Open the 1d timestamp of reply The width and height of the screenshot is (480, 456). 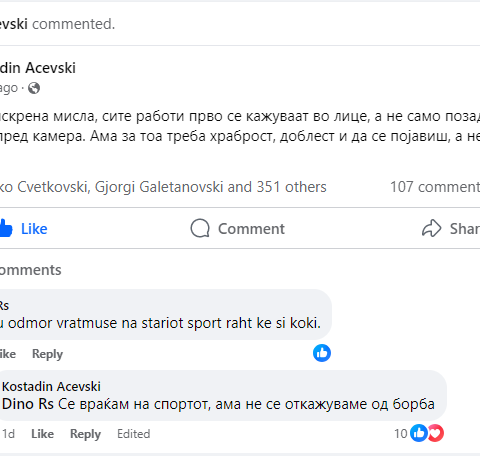tap(8, 434)
